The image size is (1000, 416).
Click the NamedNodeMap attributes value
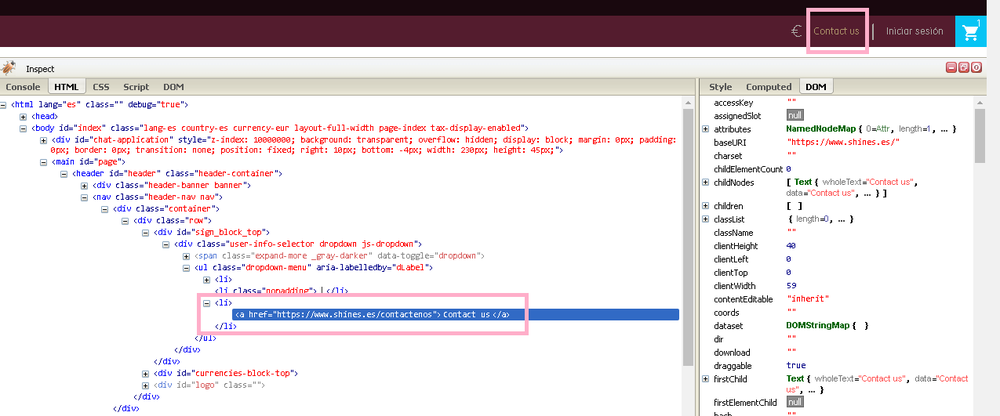[871, 129]
